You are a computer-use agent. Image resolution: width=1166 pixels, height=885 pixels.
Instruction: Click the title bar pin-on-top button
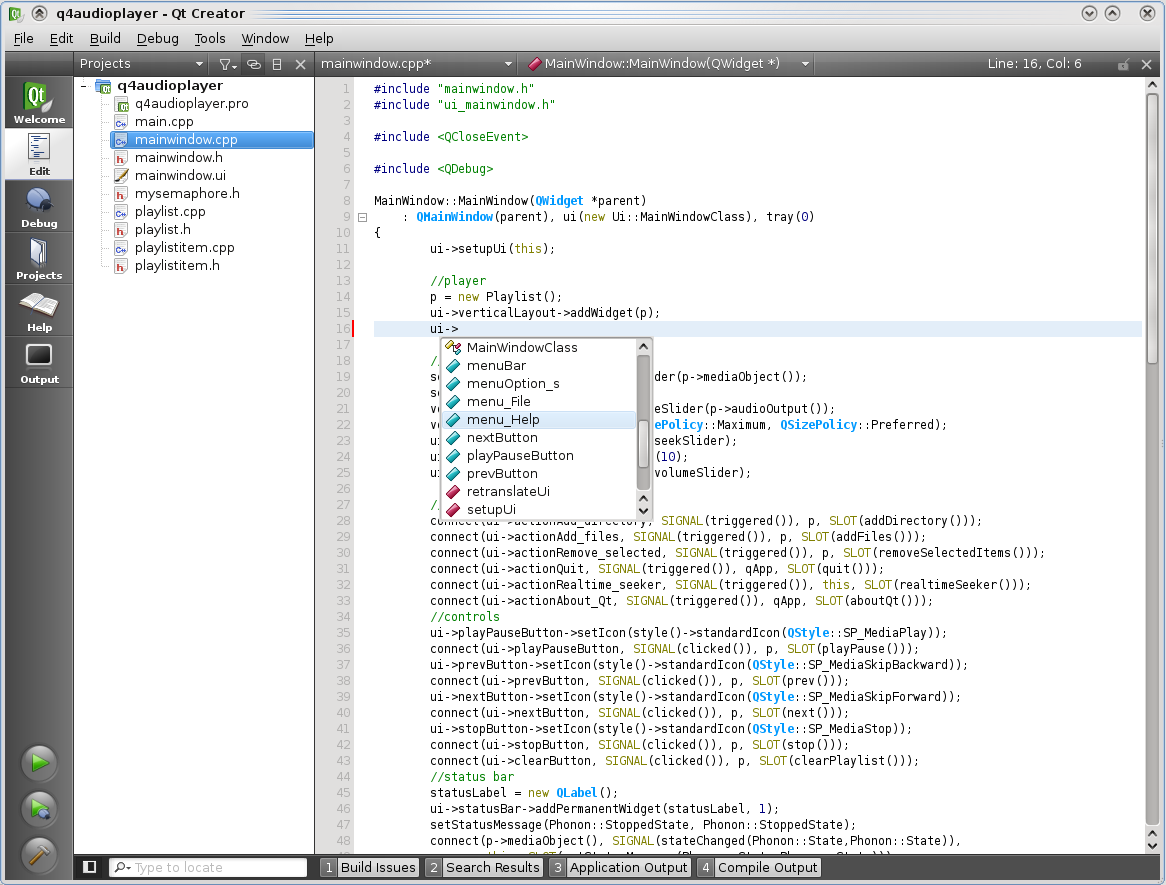(40, 13)
